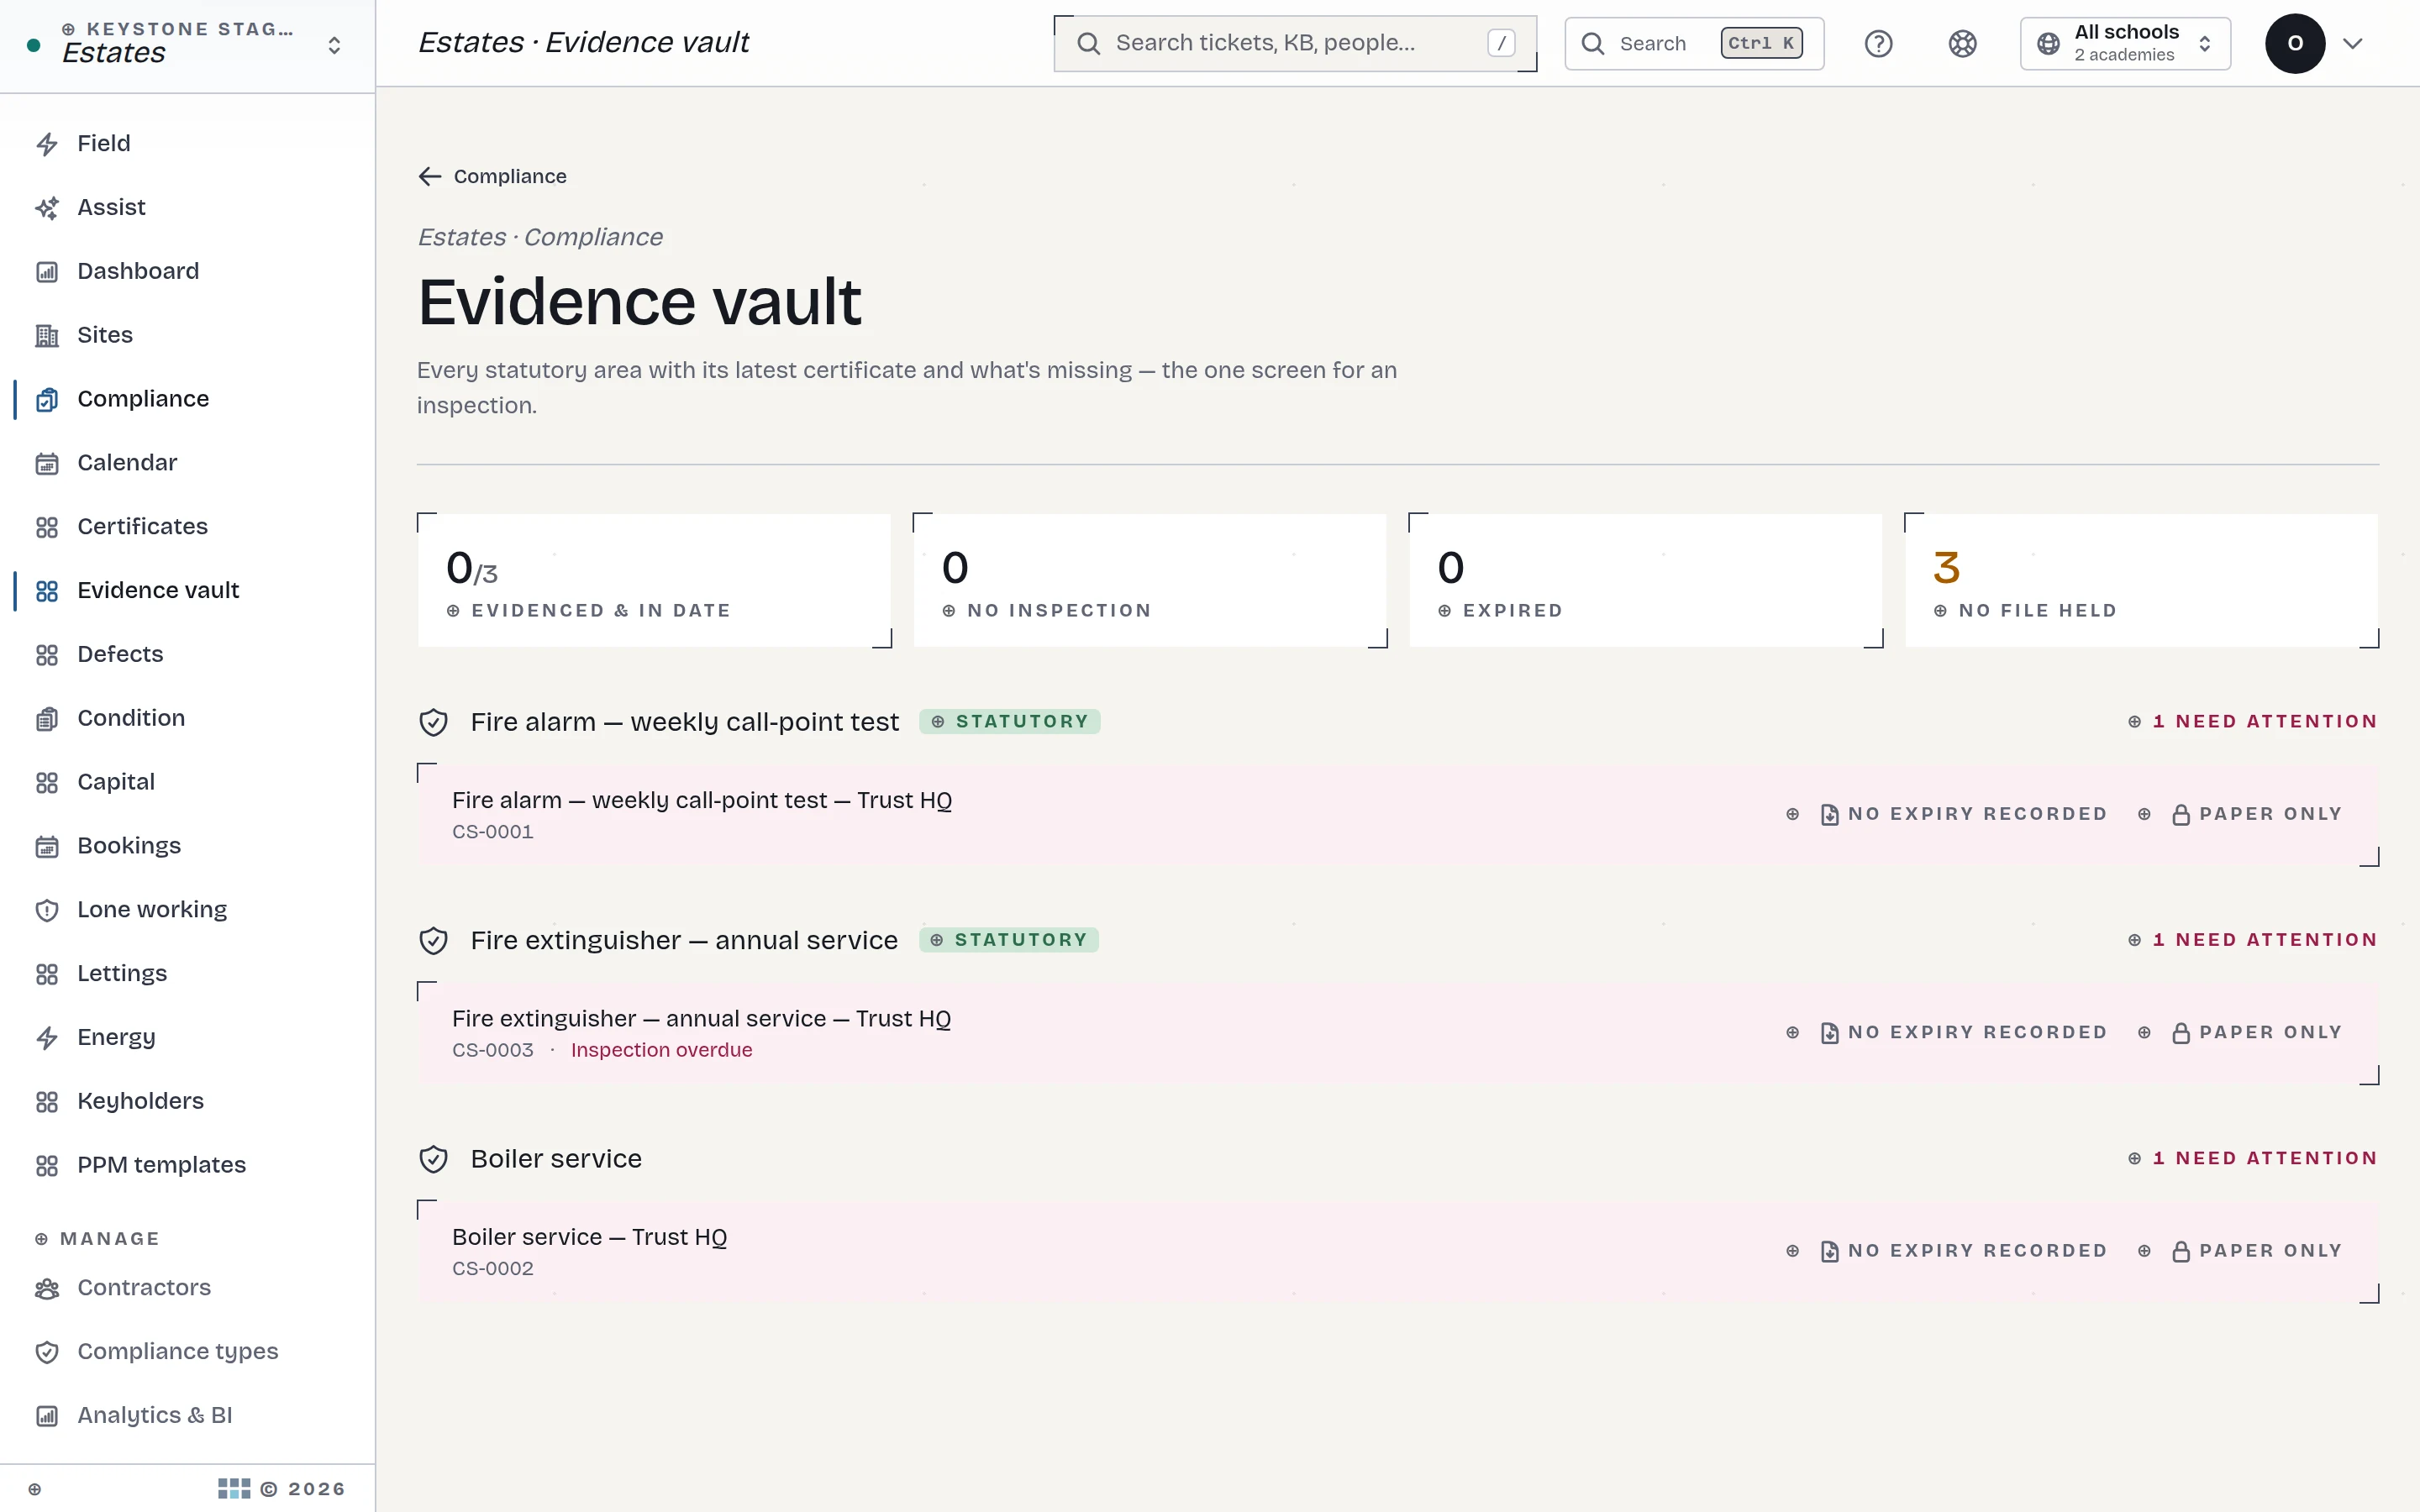Navigate to Keyholders in the sidebar
This screenshot has height=1512, width=2420.
187,1101
